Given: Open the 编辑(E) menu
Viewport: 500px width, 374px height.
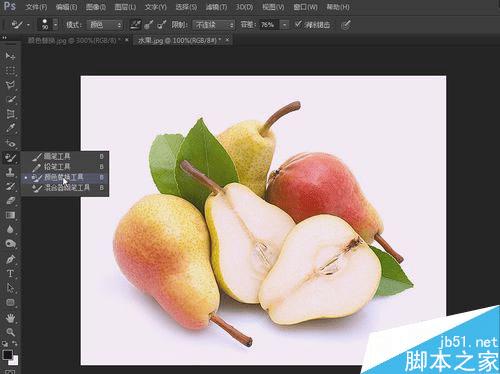Looking at the screenshot, I should 67,7.
